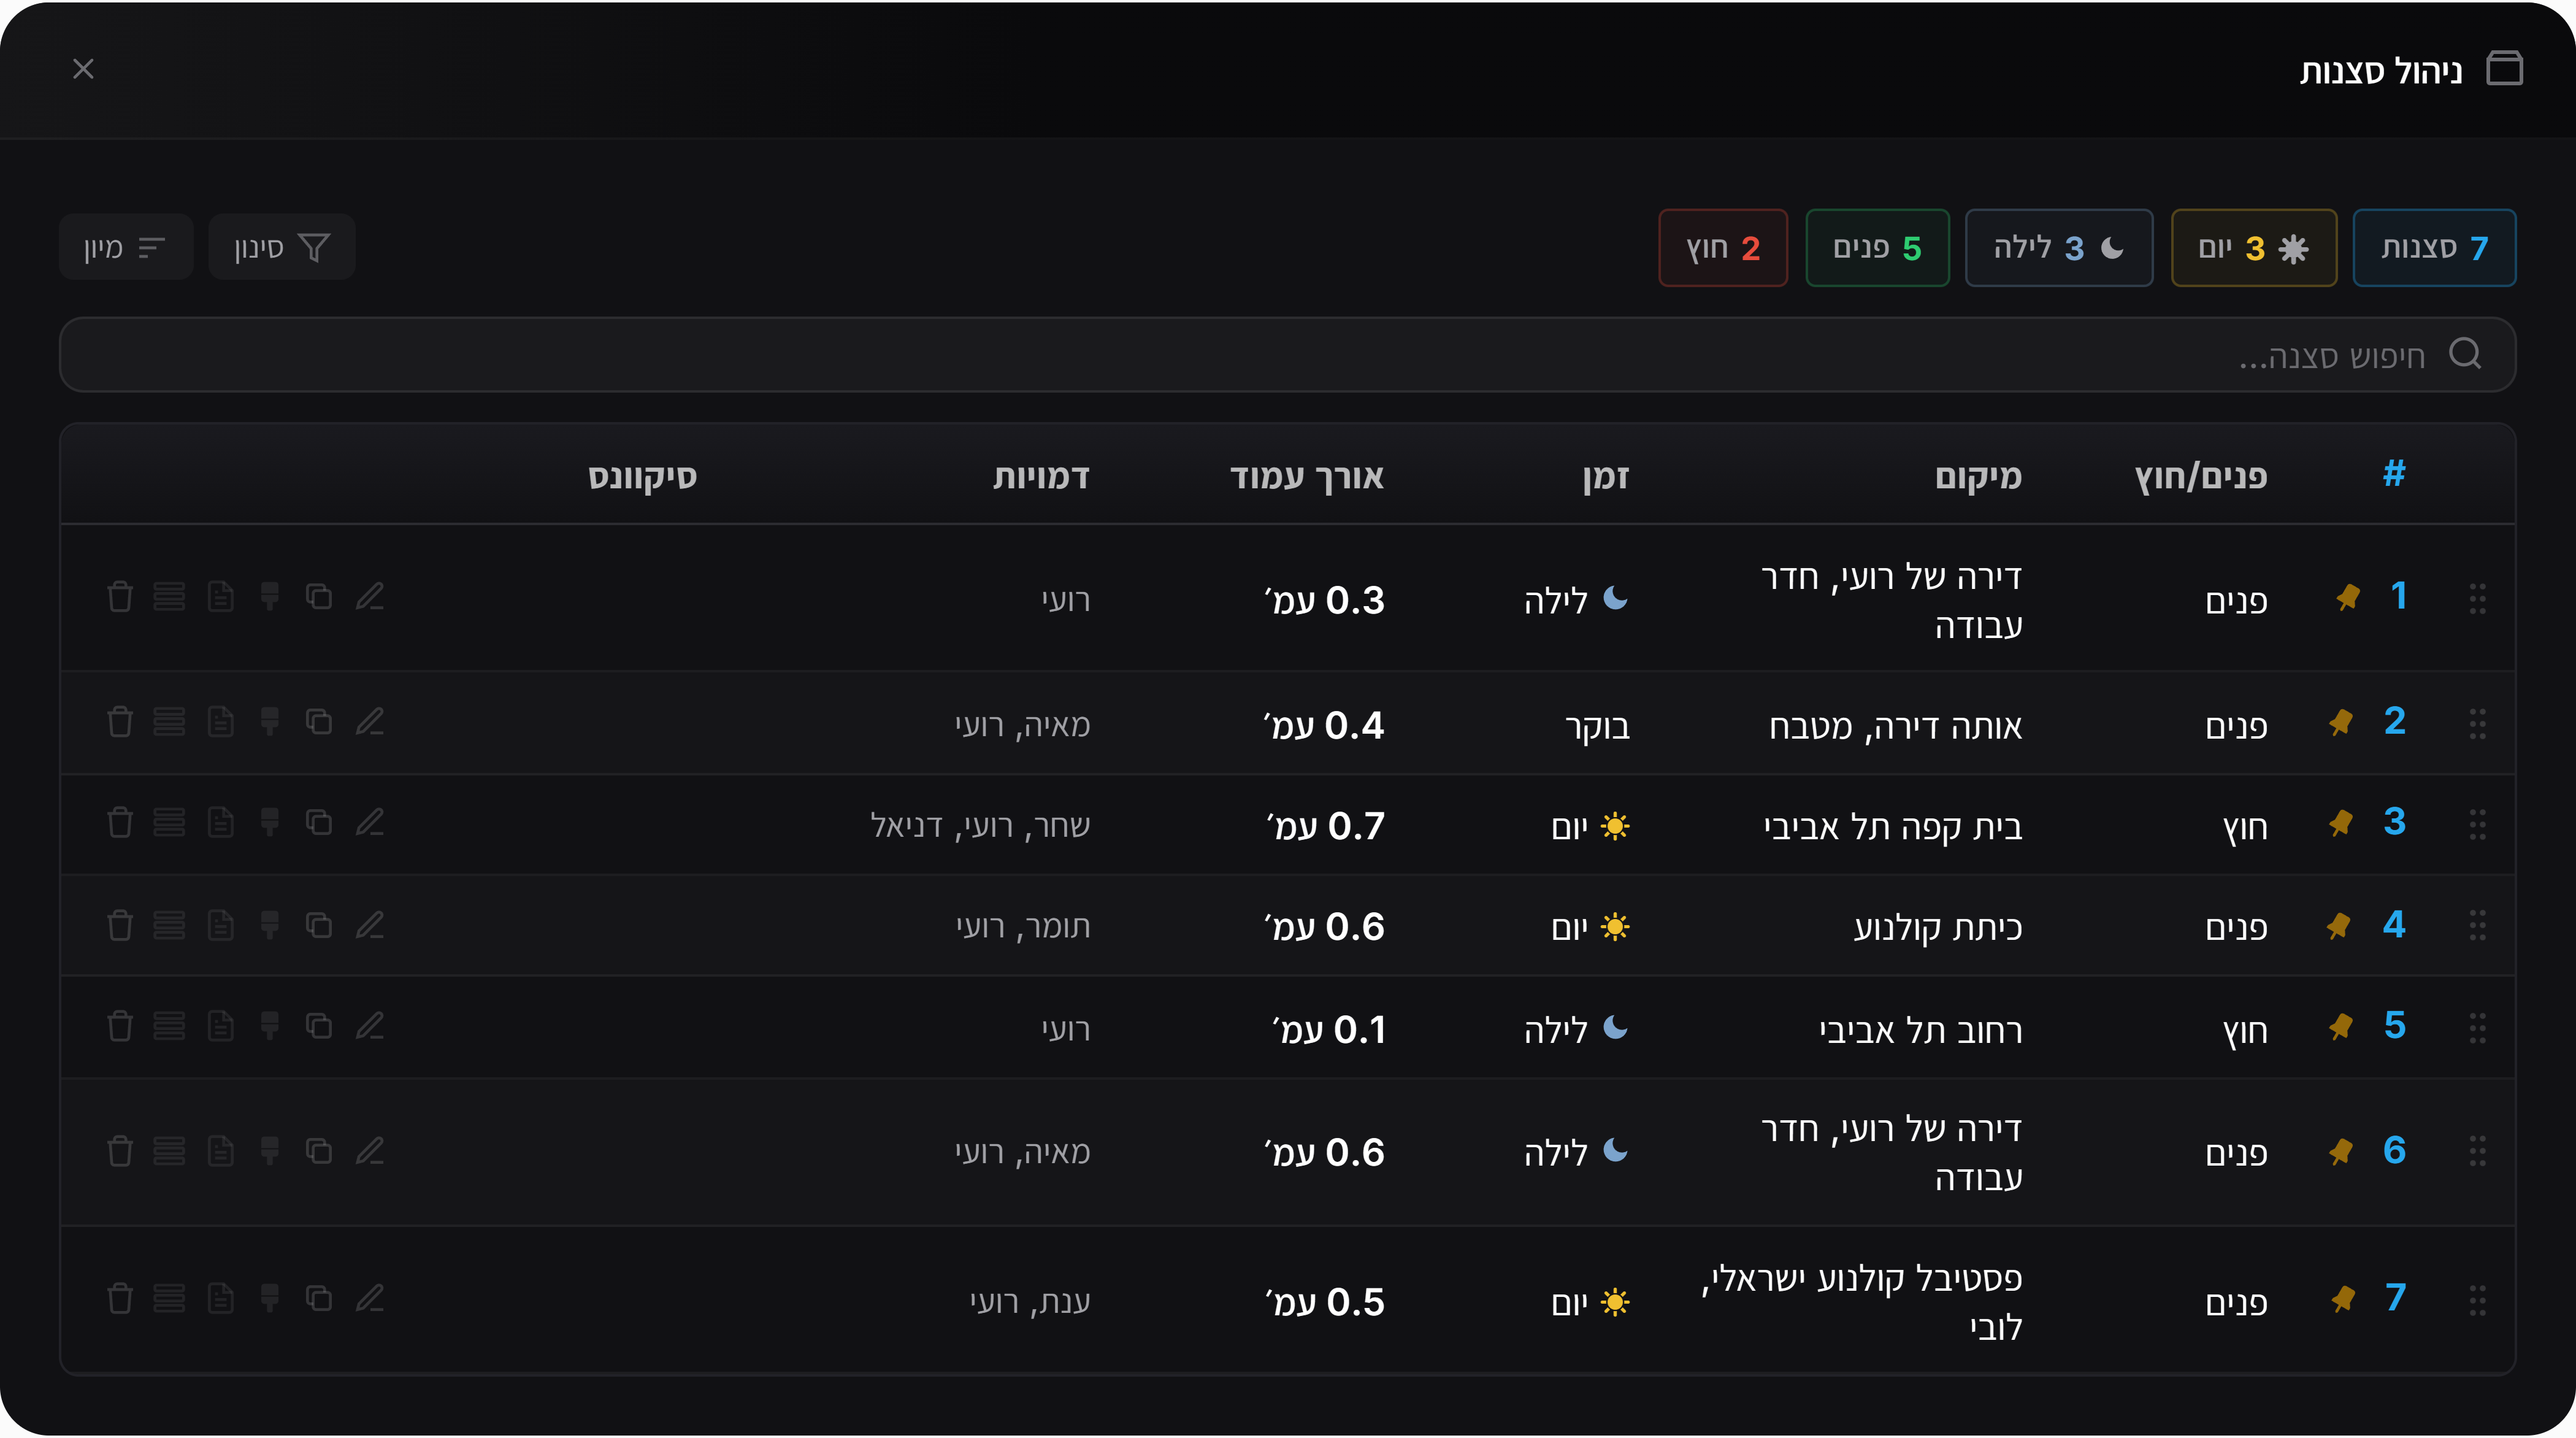
Task: Toggle the pin on scene 1
Action: [x=2347, y=598]
